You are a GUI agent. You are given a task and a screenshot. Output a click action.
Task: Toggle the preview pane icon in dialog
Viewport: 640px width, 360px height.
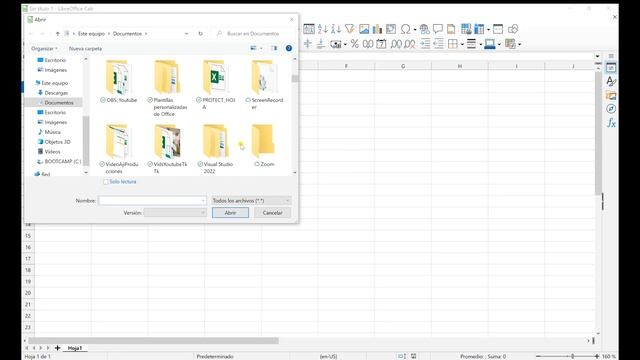[x=274, y=48]
